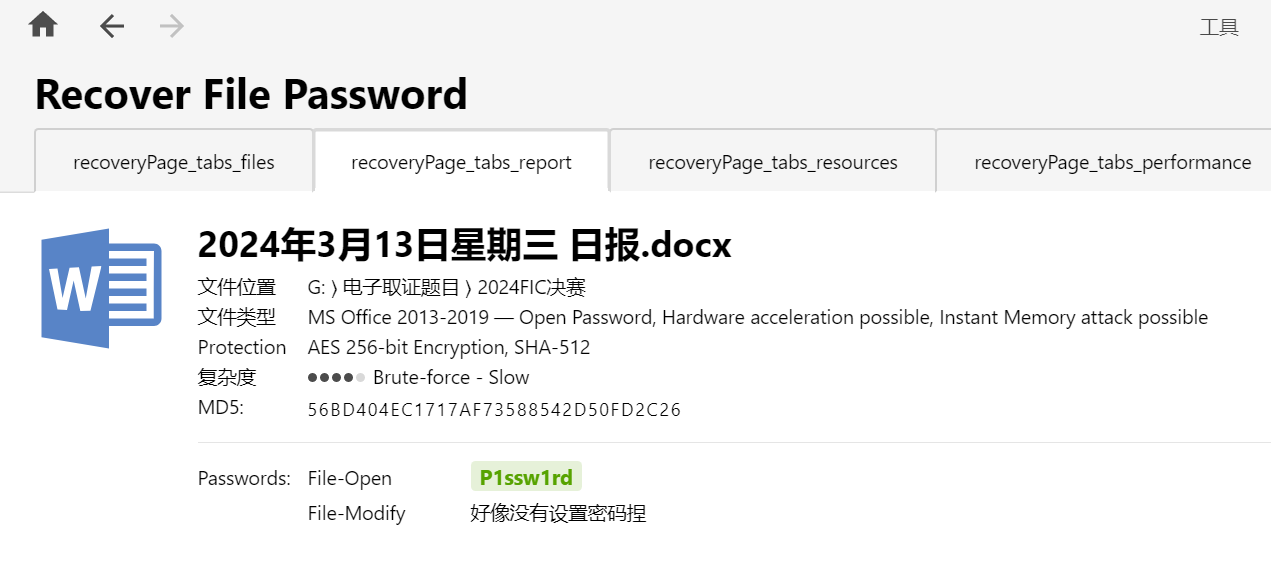Open the 工具 menu
The image size is (1271, 574).
tap(1219, 27)
